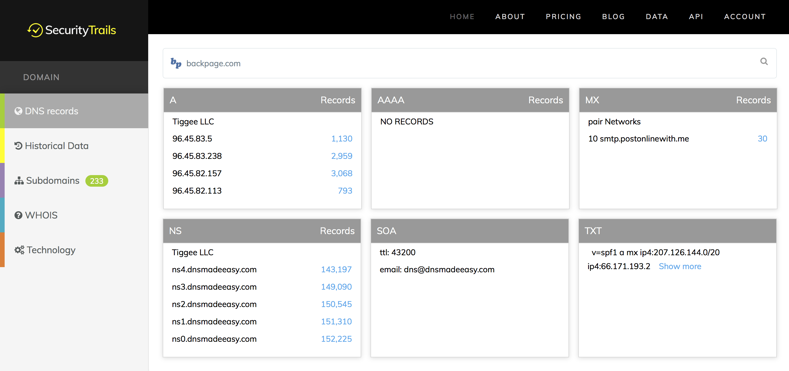Focus the backpage.com domain search field

coord(469,63)
